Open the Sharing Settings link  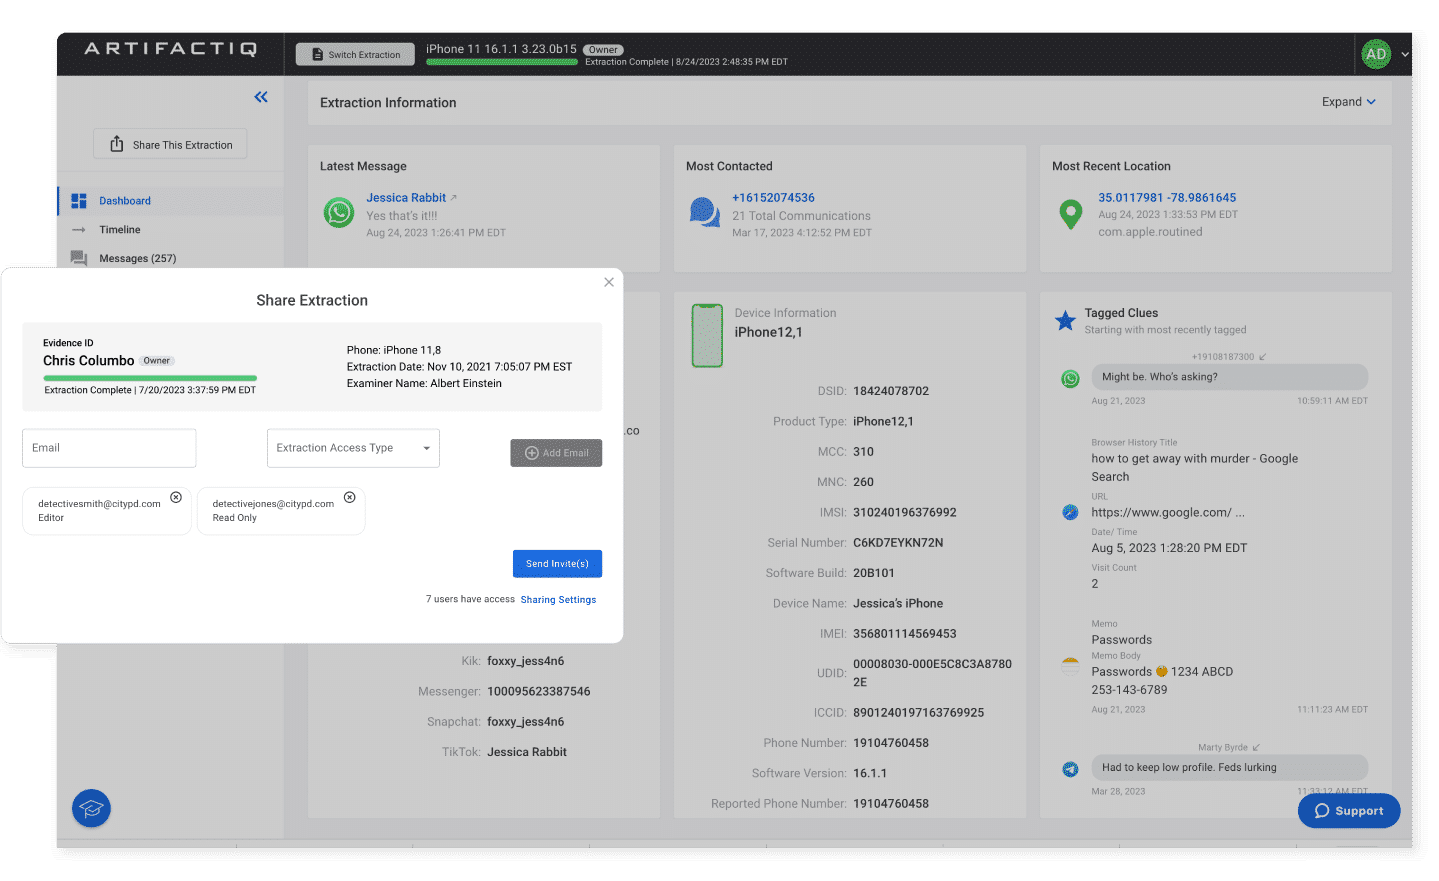(558, 600)
